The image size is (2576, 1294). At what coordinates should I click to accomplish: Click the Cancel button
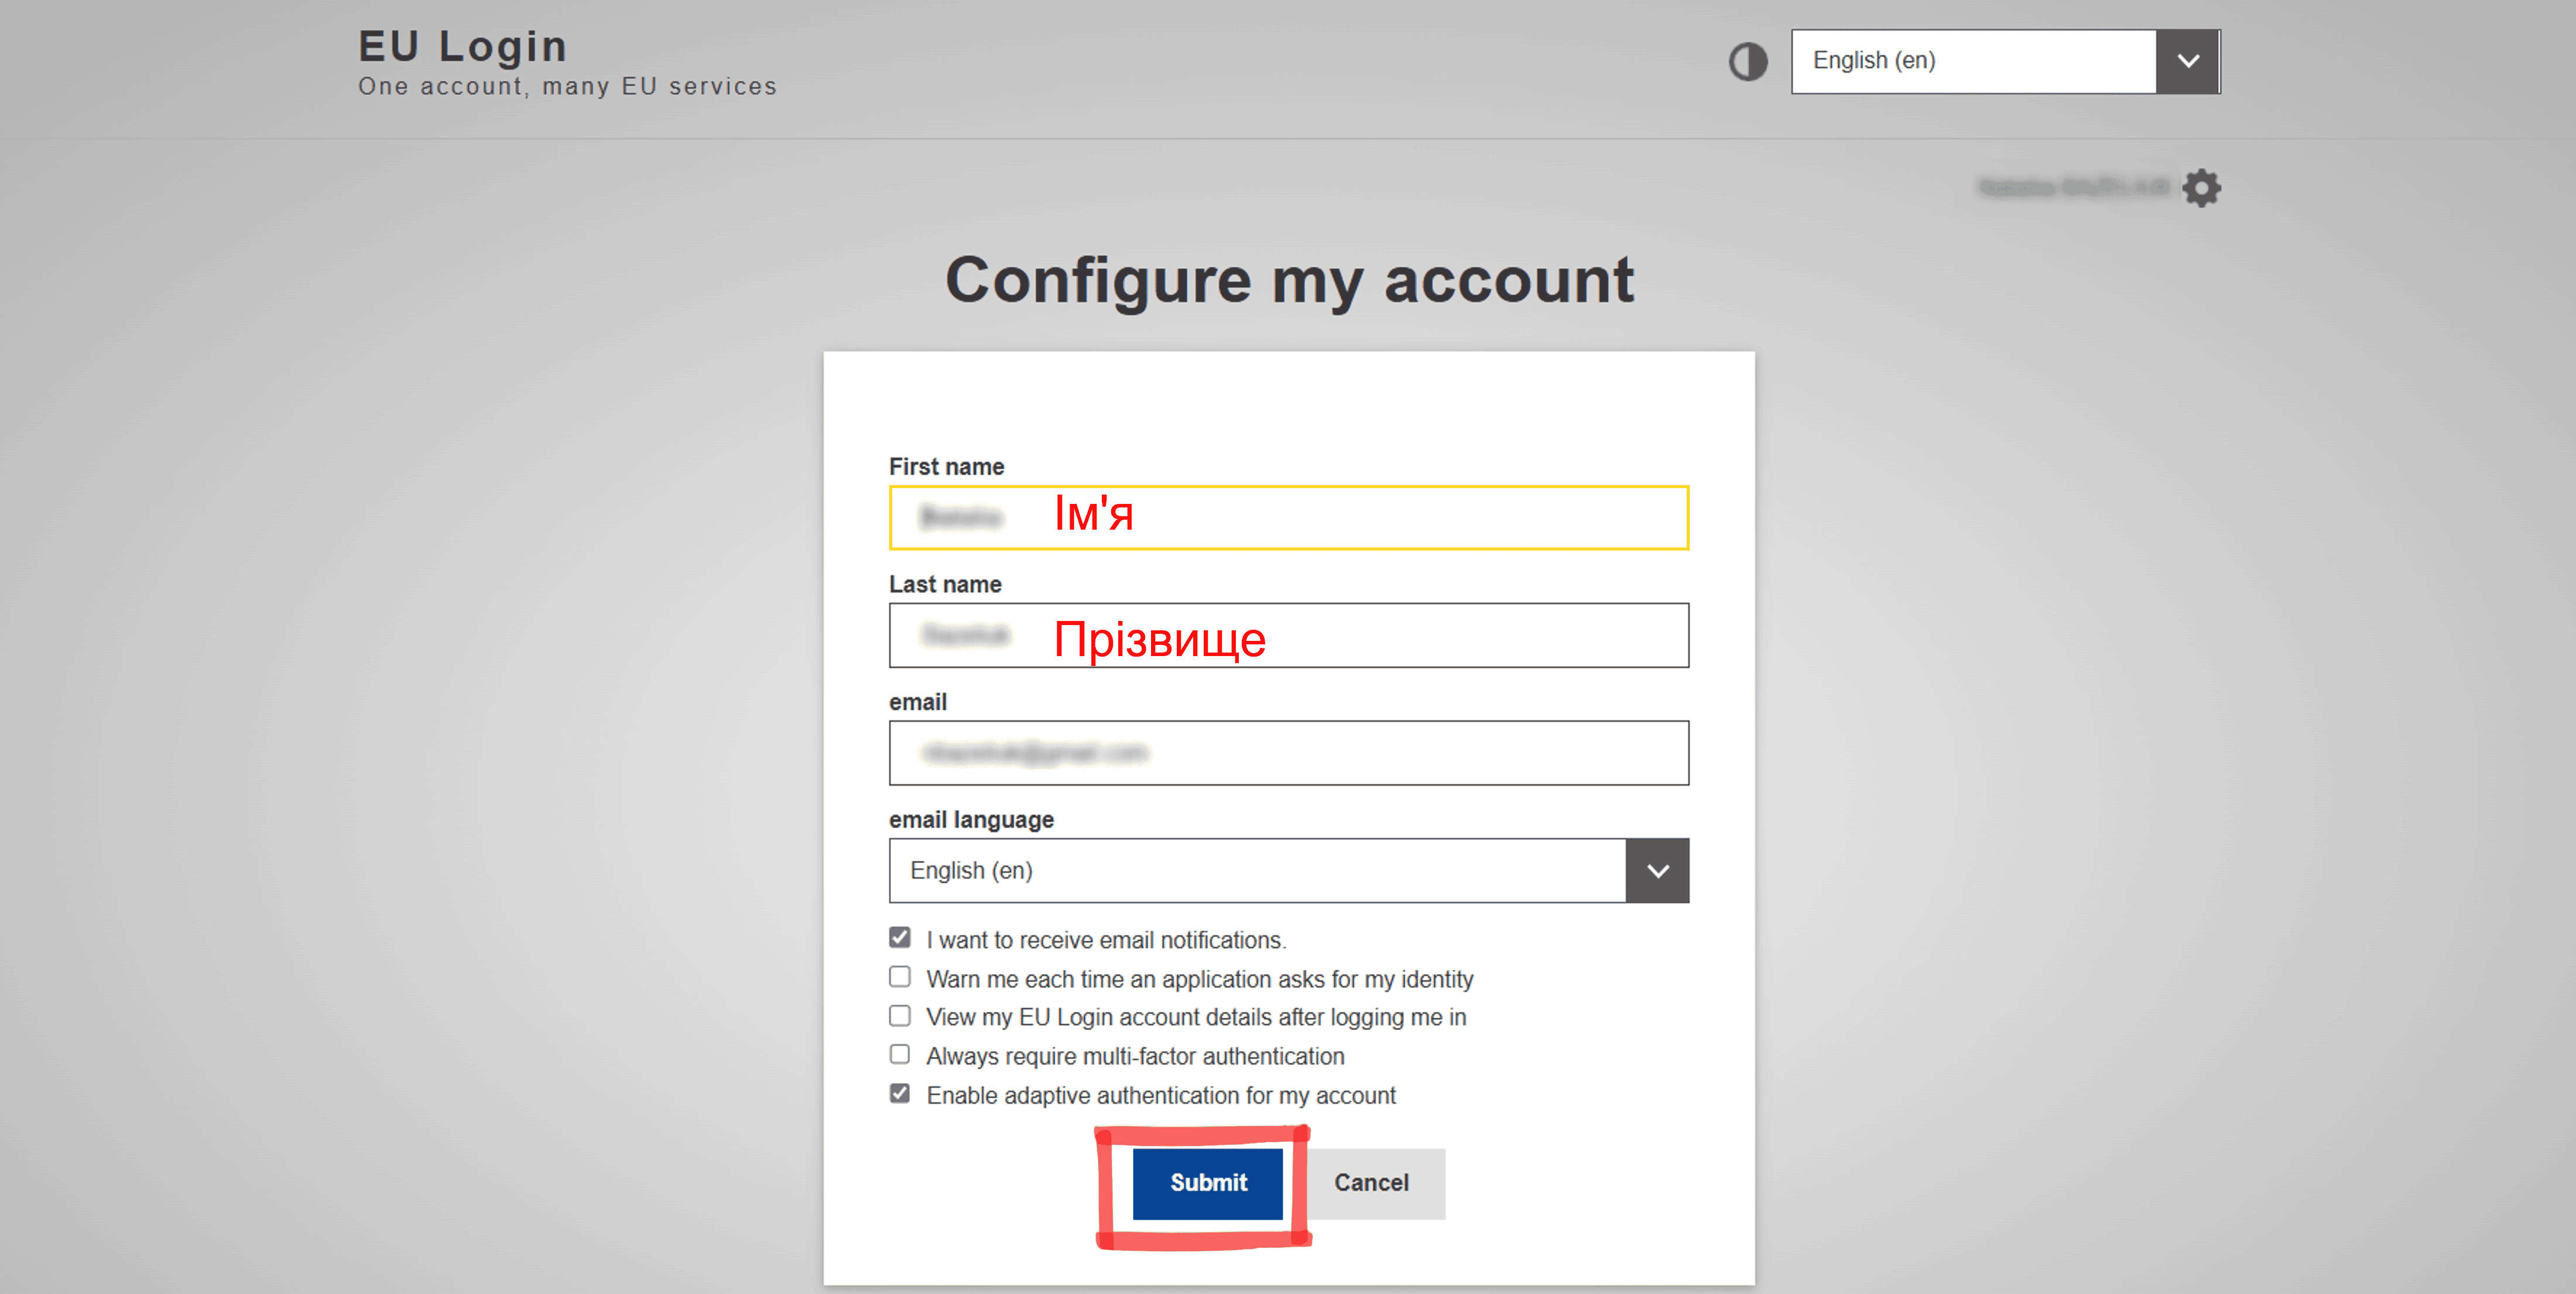[1371, 1184]
